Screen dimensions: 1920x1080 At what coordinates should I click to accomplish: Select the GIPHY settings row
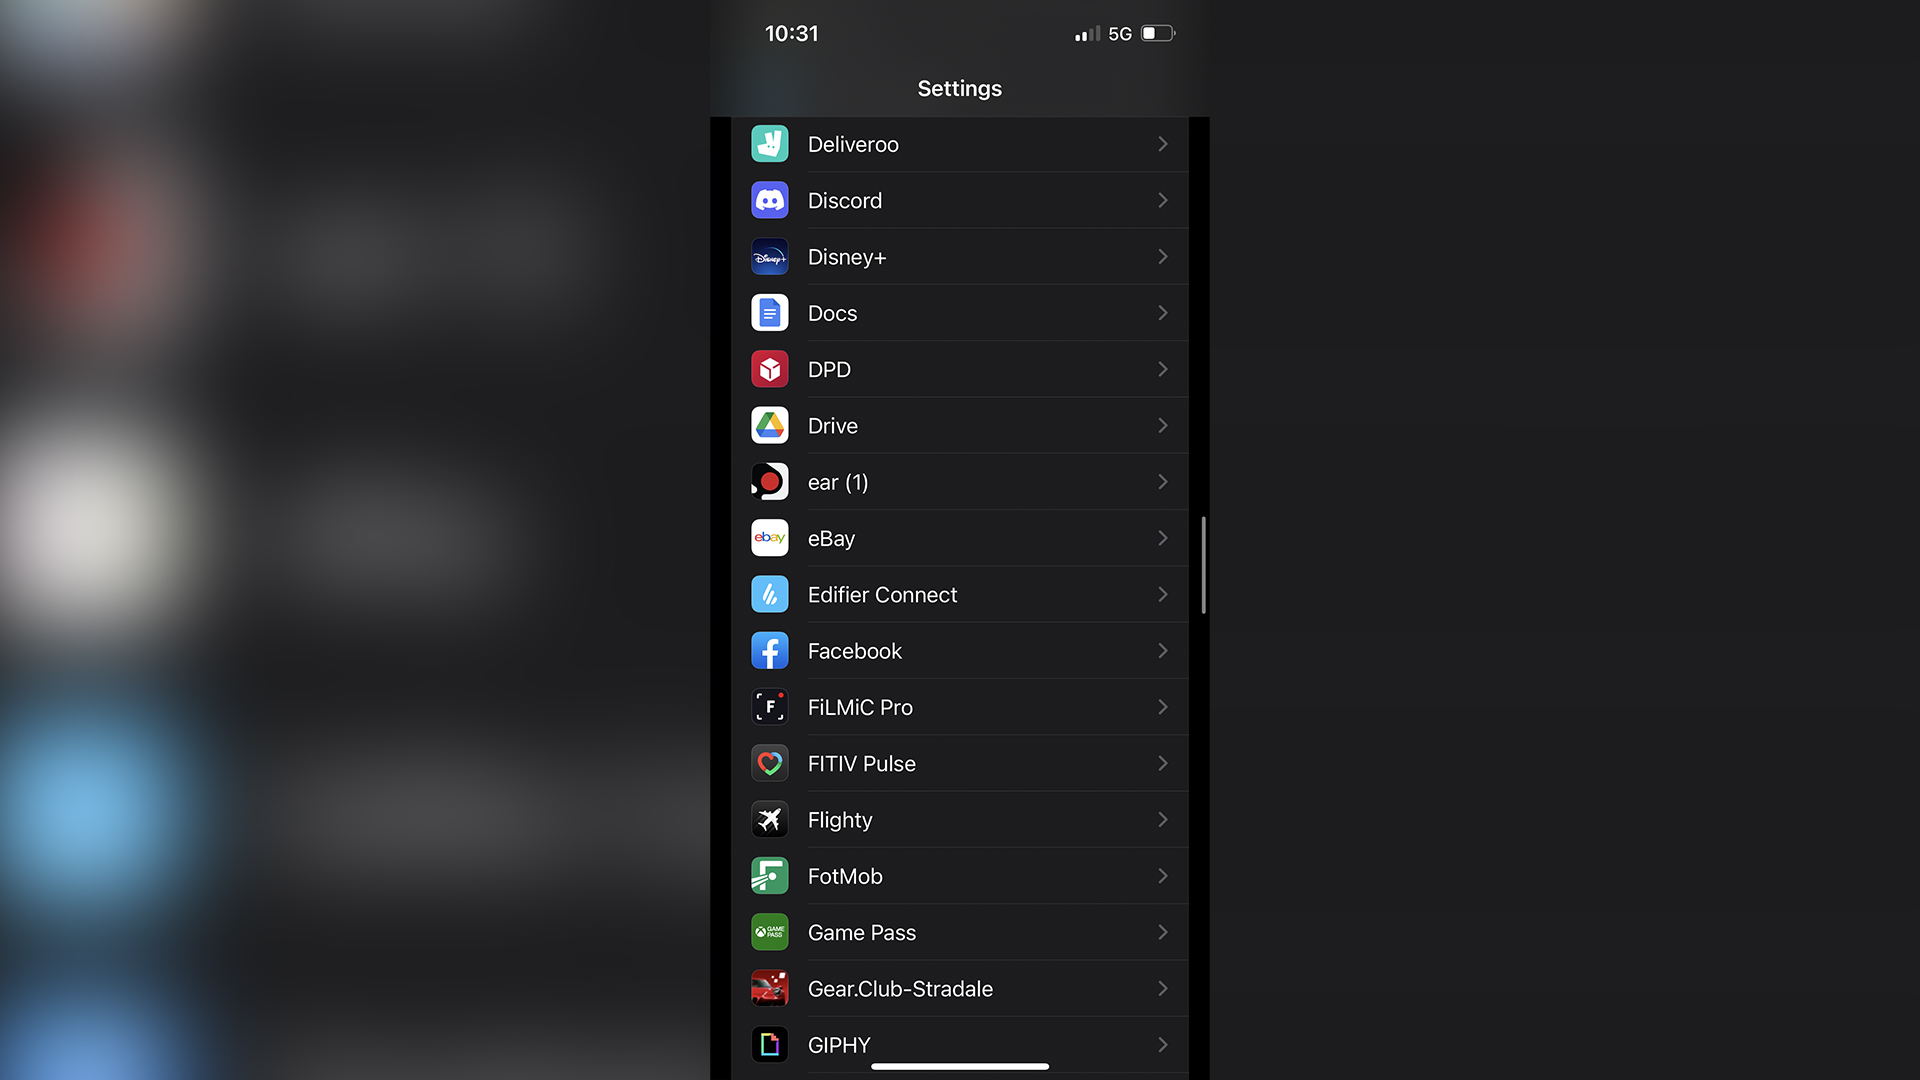pyautogui.click(x=959, y=1043)
